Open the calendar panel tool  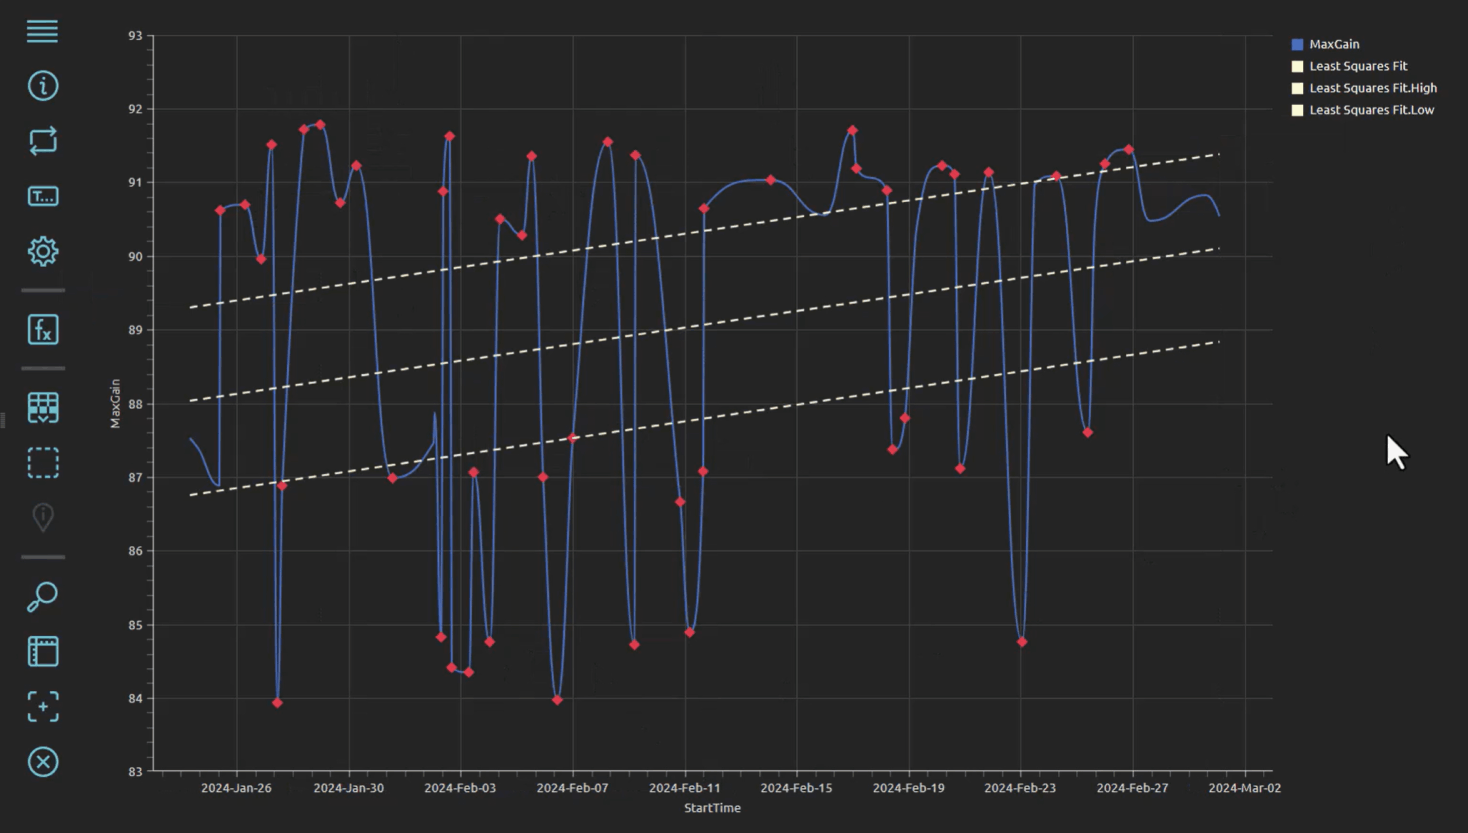[x=43, y=651]
